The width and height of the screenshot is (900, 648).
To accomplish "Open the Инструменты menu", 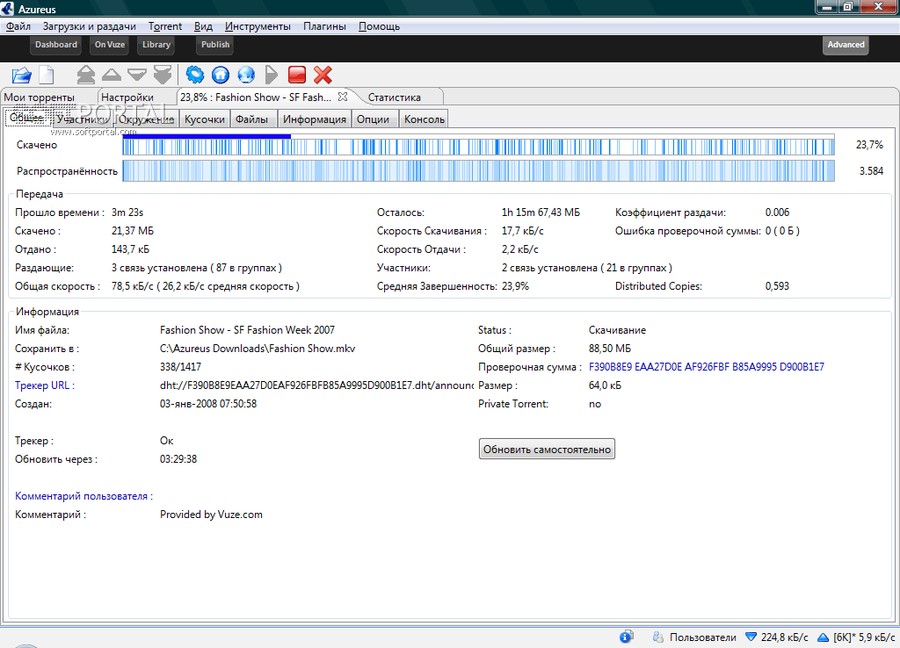I will (x=258, y=26).
